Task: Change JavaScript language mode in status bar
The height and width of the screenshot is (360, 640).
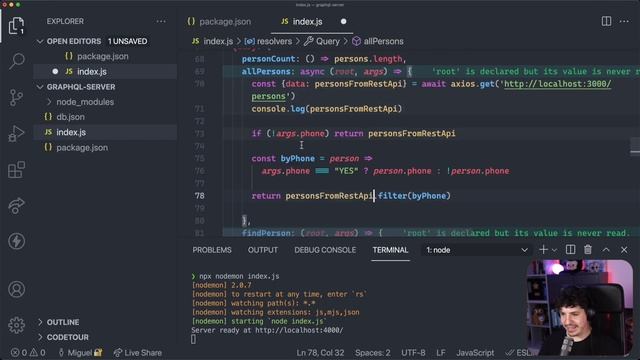Action: tap(475, 352)
